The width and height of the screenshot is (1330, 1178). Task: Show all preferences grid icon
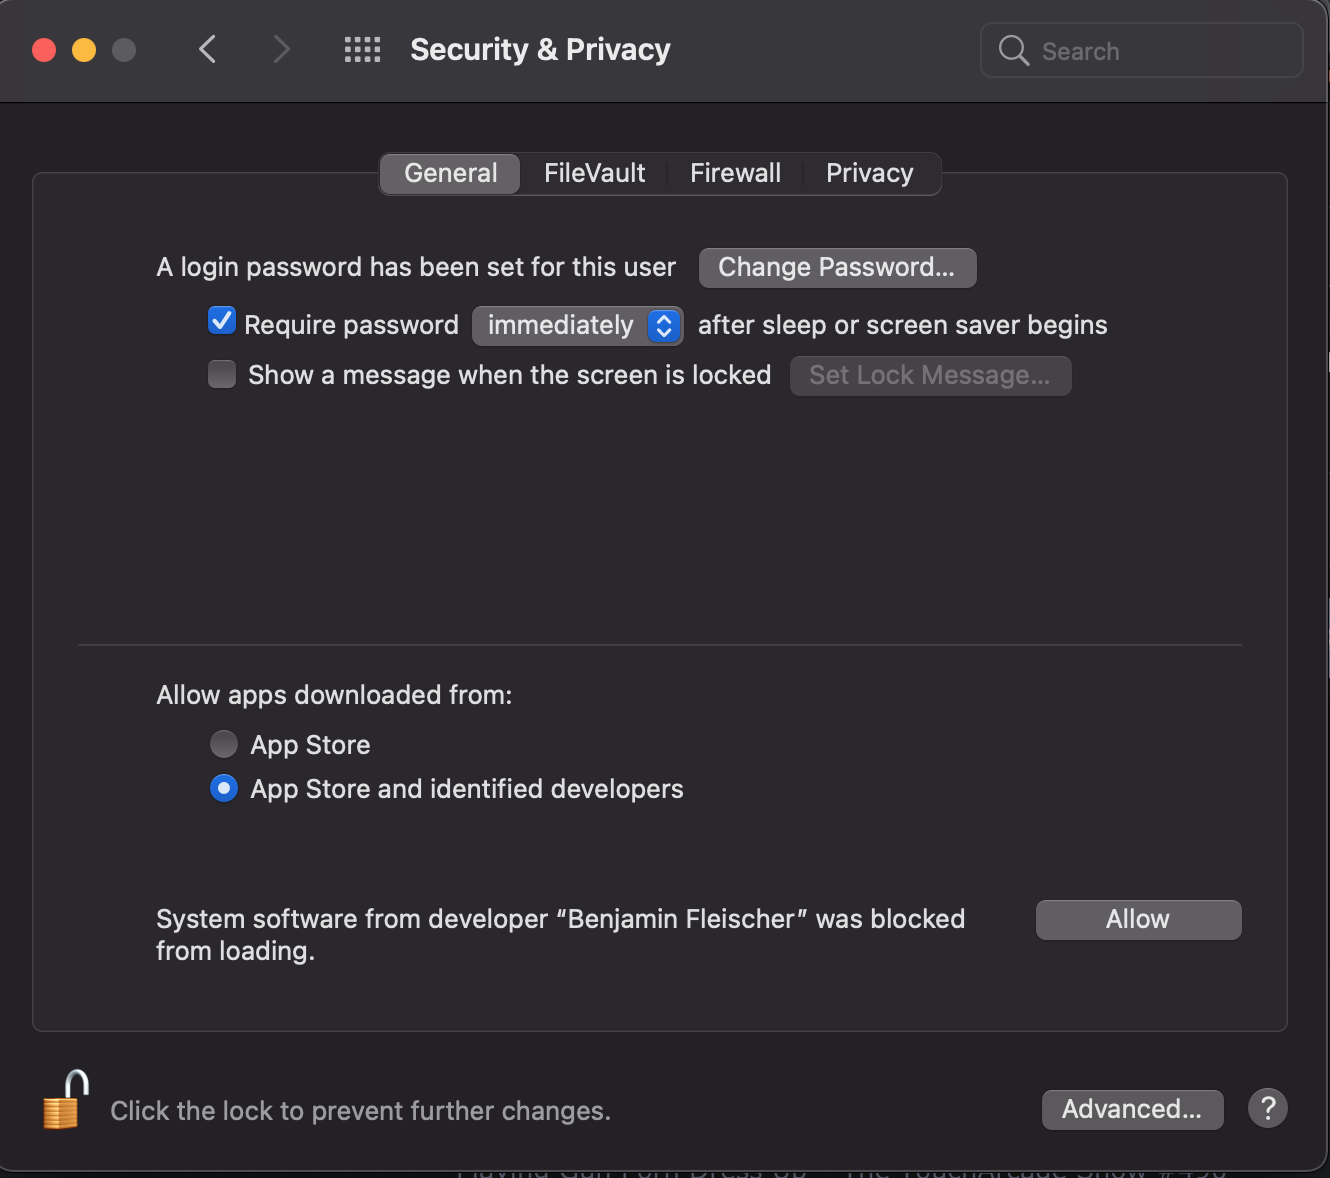pyautogui.click(x=362, y=50)
